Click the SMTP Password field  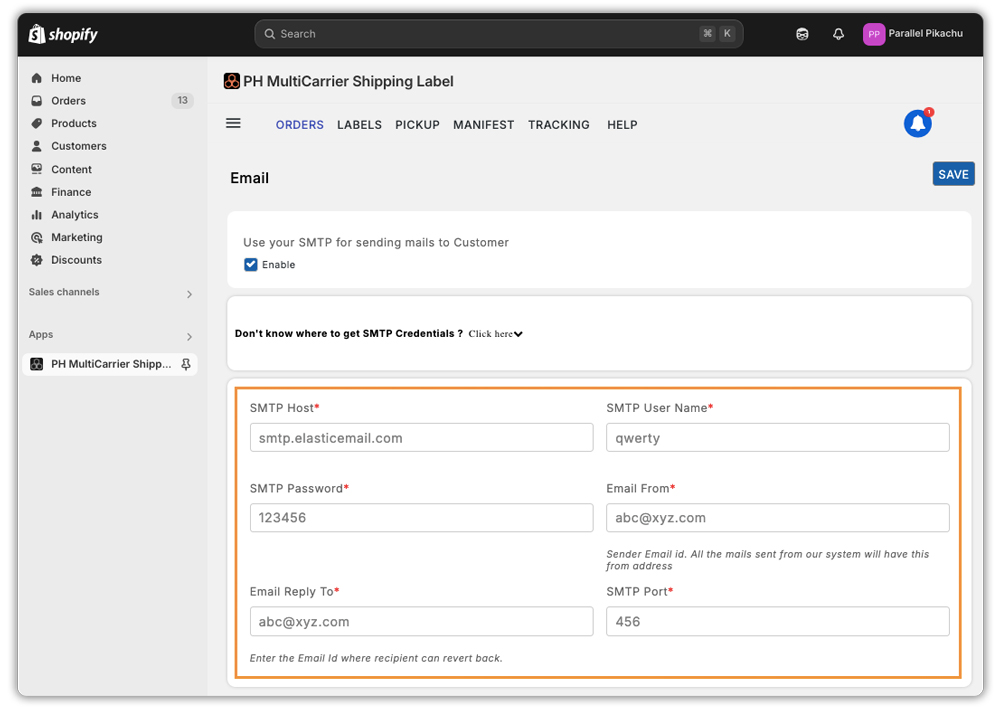point(422,517)
